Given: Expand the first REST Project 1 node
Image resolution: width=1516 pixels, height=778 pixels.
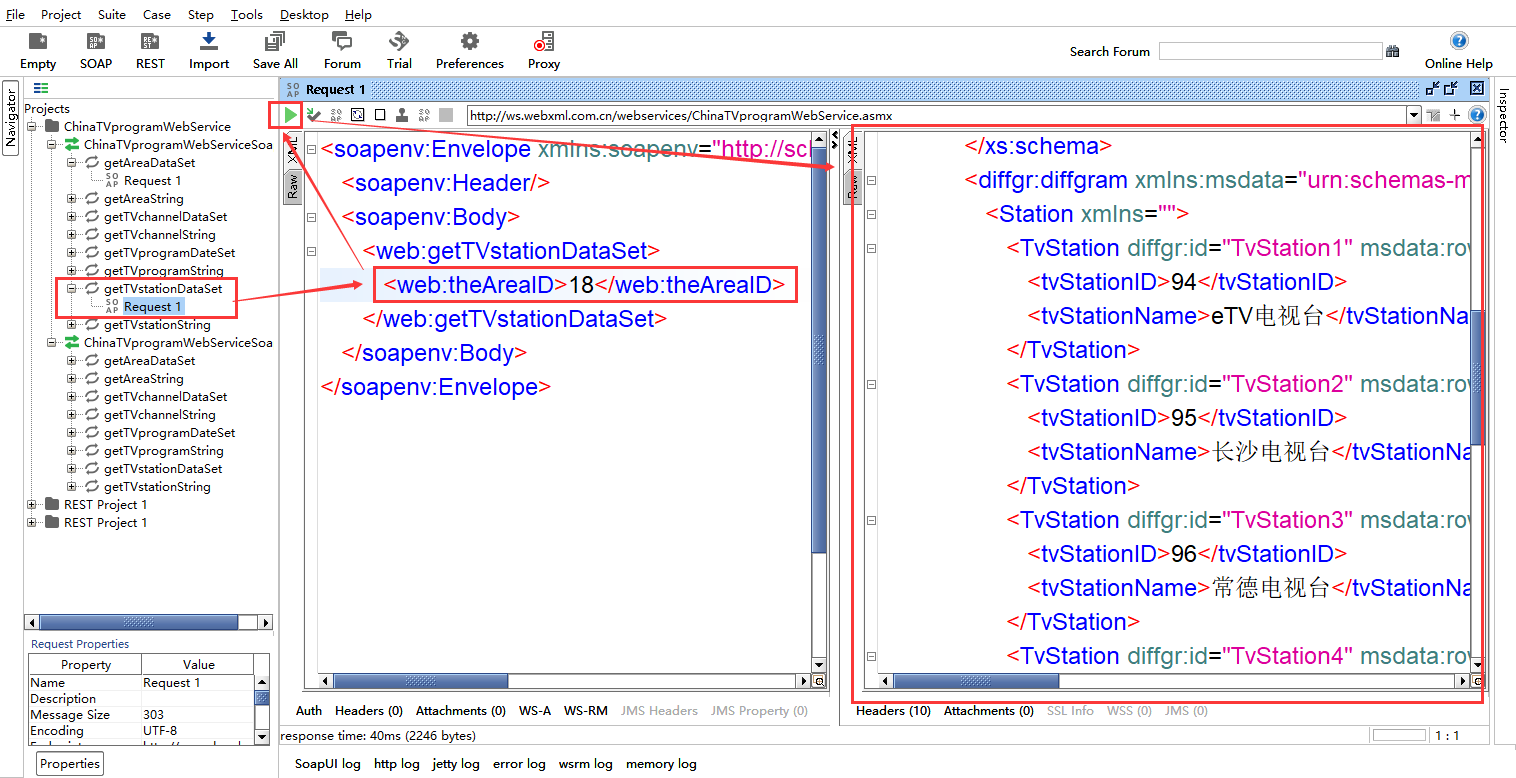Looking at the screenshot, I should (33, 505).
